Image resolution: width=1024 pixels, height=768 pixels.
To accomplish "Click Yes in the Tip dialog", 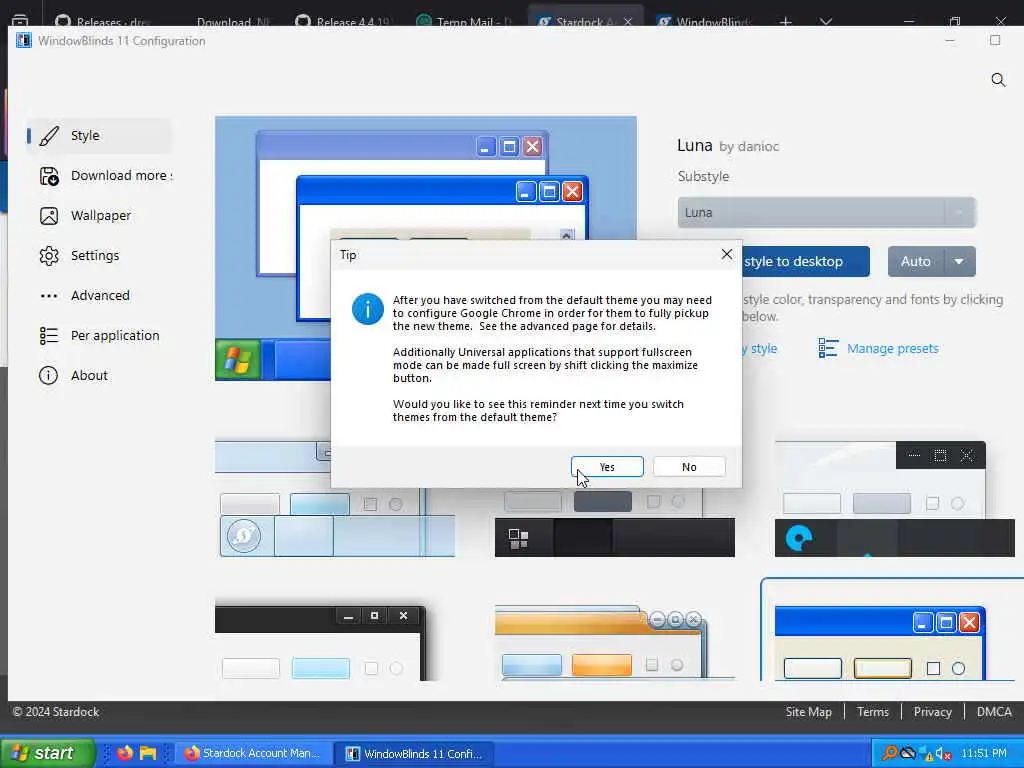I will point(607,466).
